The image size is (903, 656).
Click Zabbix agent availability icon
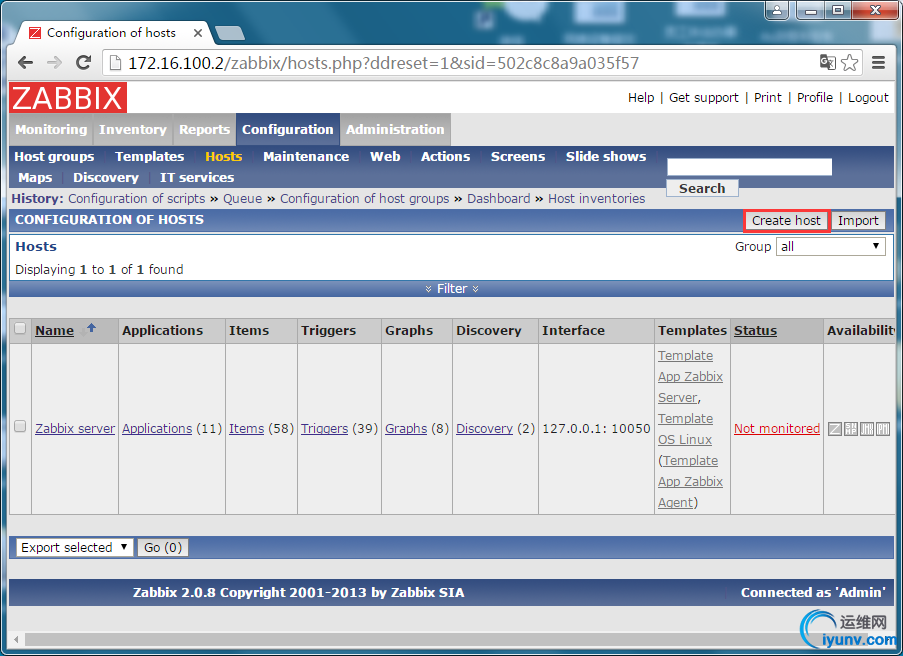point(834,429)
